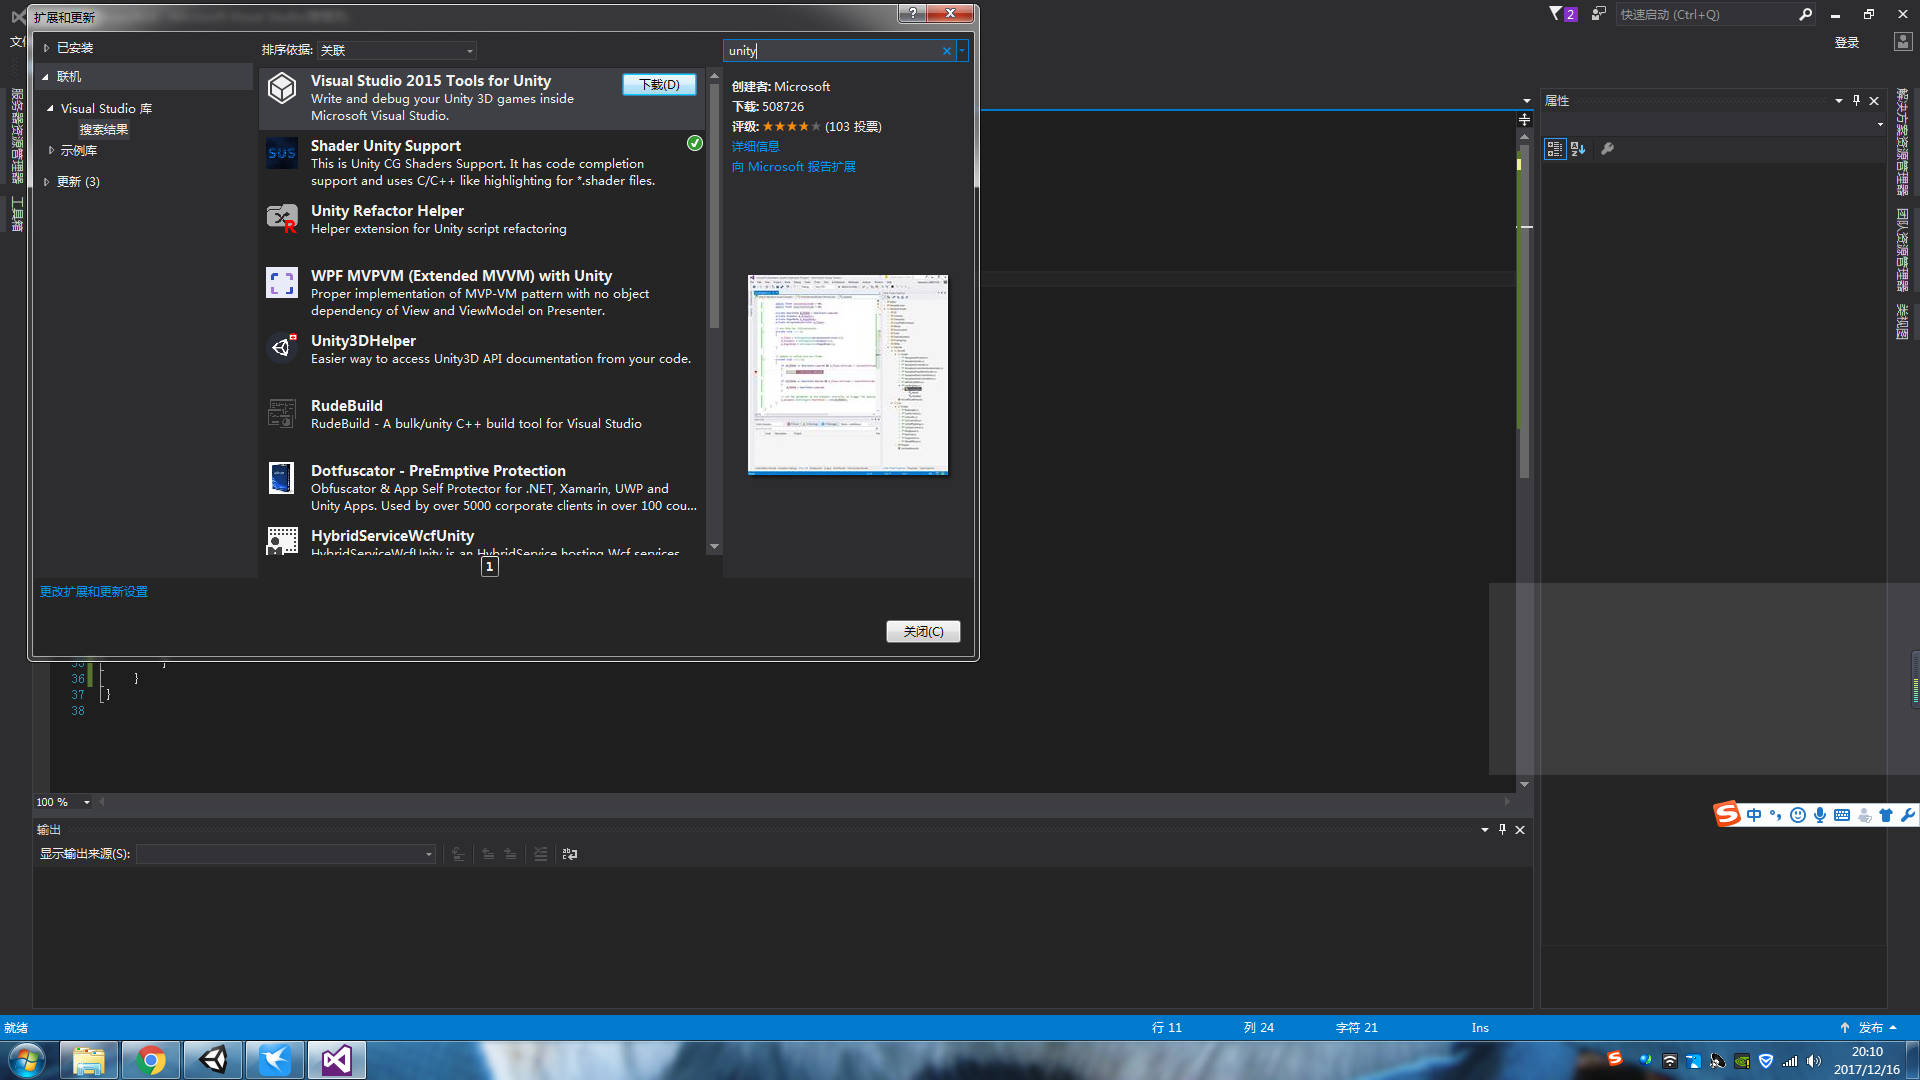1920x1080 pixels.
Task: Close the Extensions and Updates dialog with 关闭(C)
Action: point(923,632)
